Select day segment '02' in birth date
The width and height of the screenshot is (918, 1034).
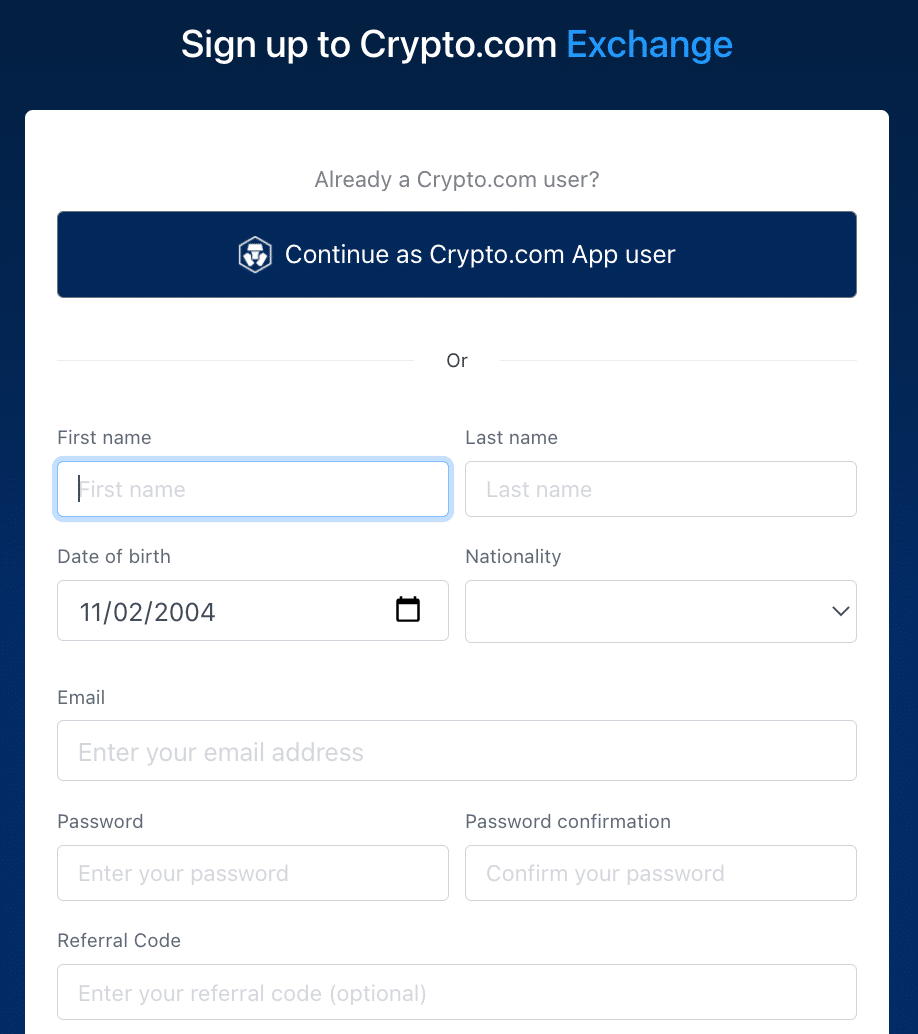pyautogui.click(x=129, y=612)
